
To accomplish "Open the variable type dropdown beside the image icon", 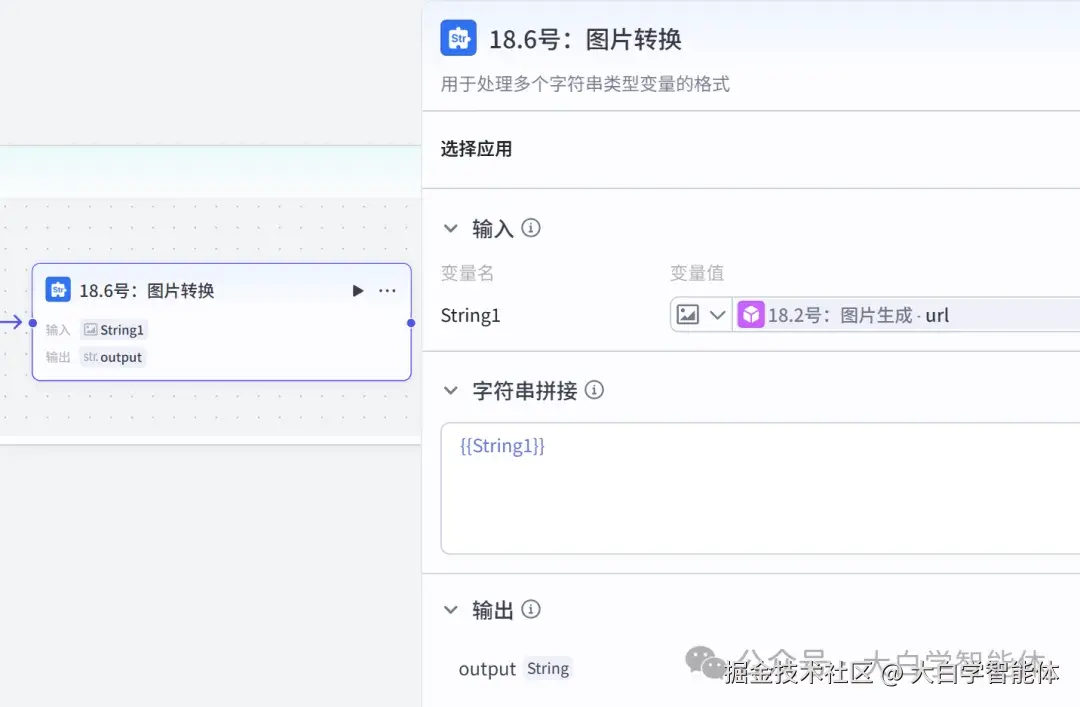I will point(716,314).
